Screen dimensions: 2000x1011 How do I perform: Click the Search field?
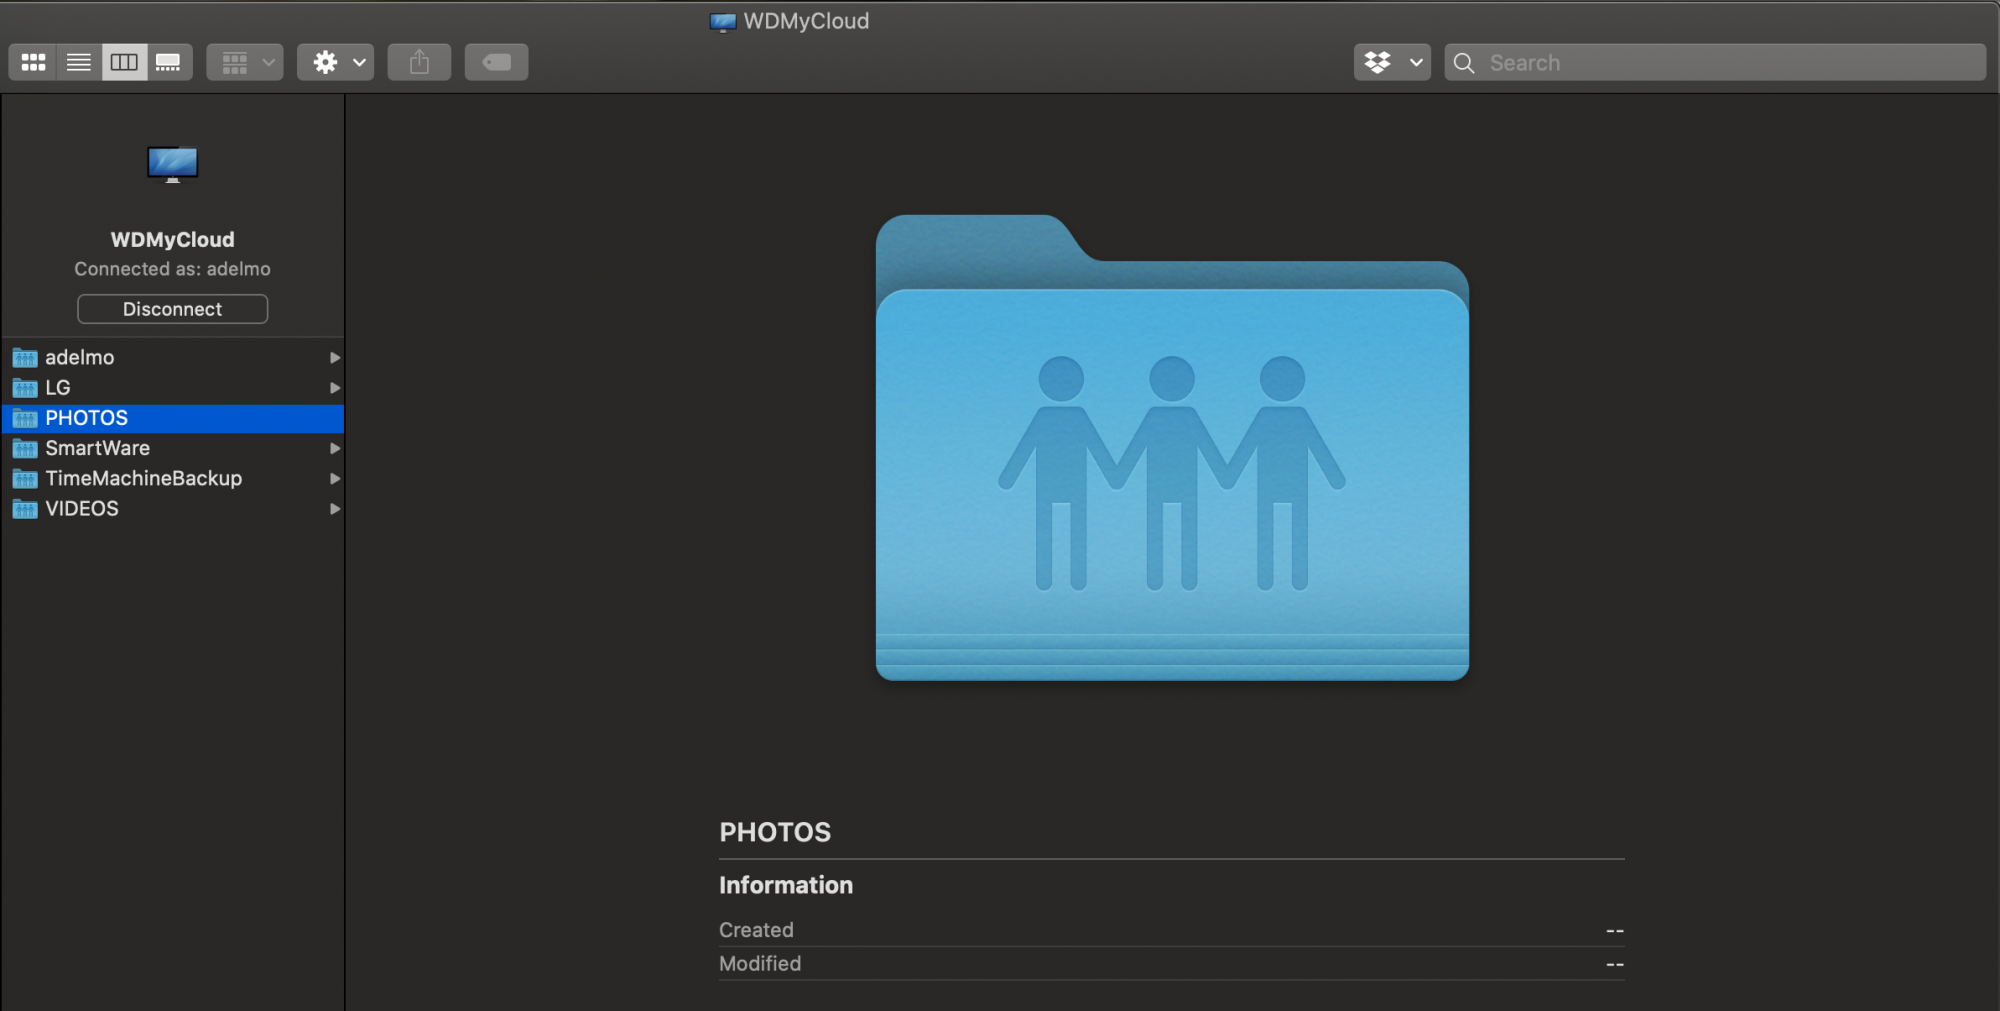coord(1715,62)
